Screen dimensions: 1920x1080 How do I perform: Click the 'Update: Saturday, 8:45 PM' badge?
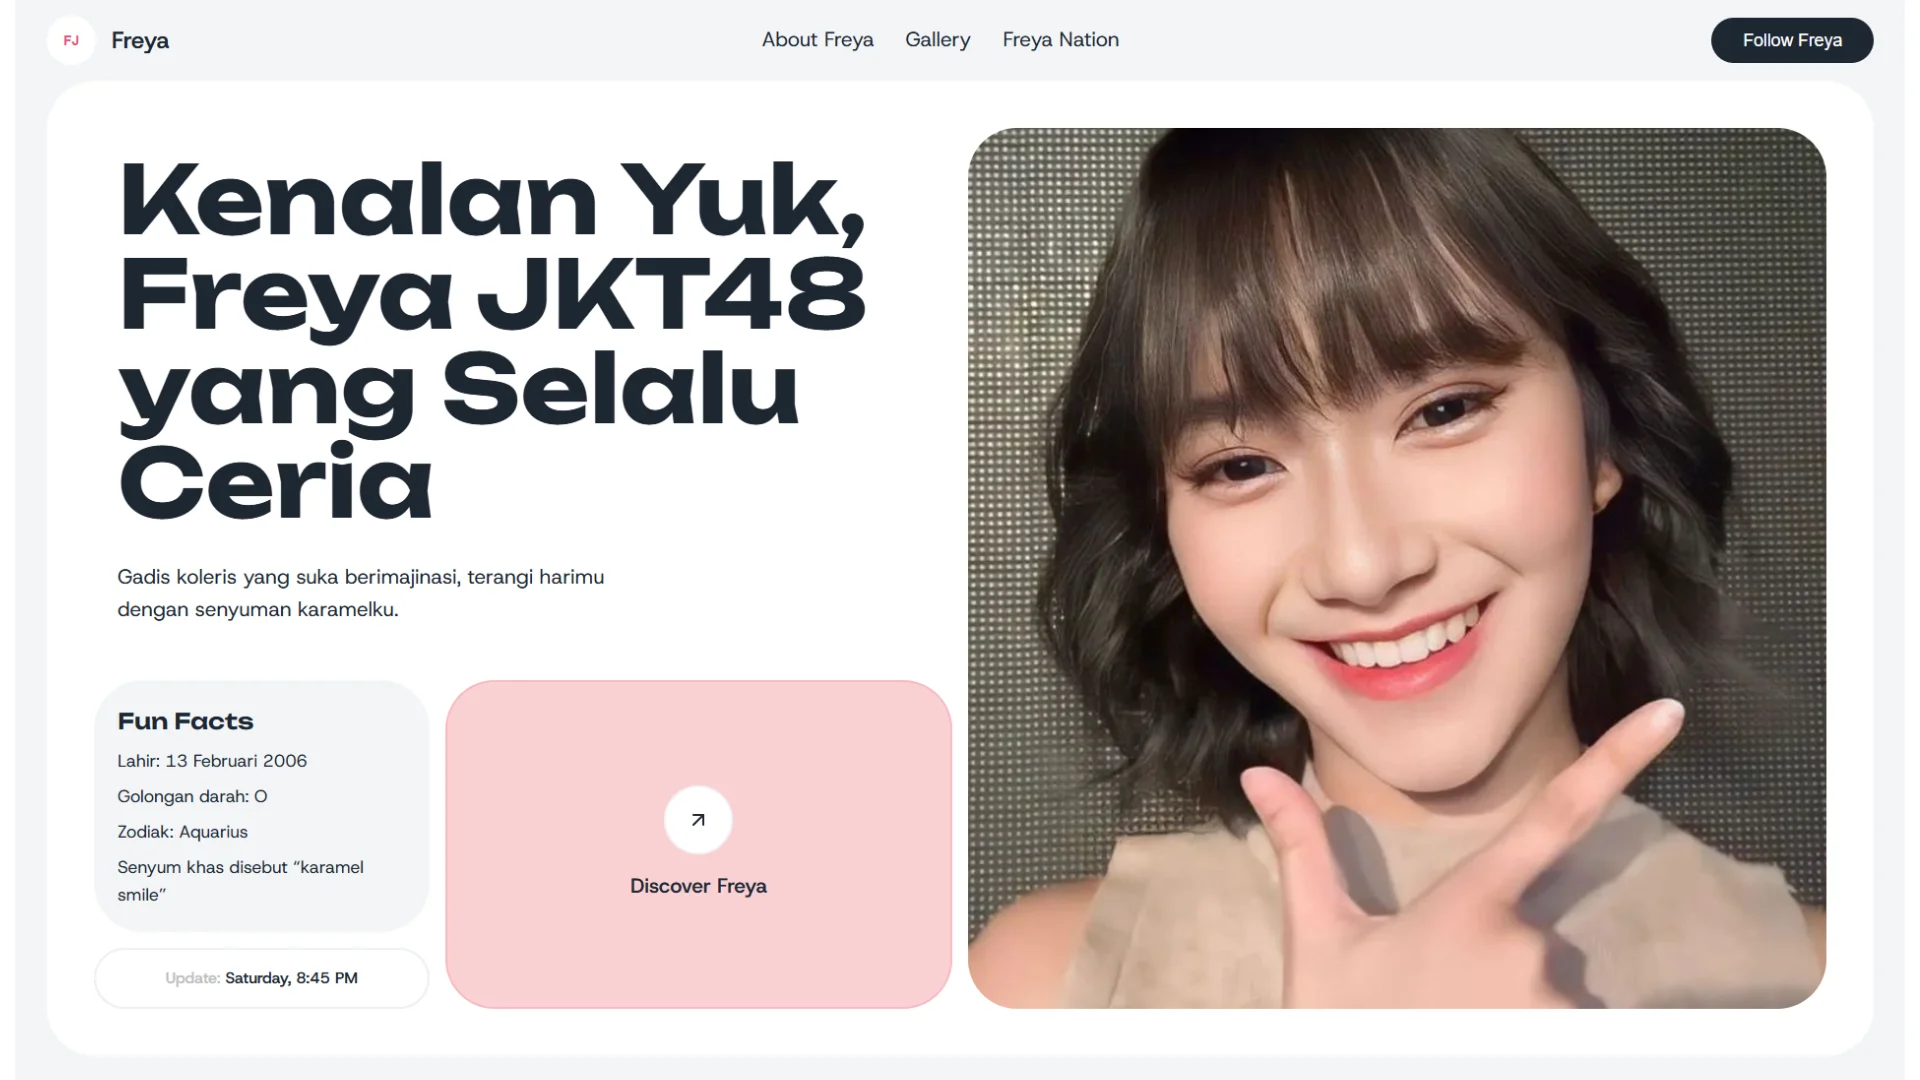pyautogui.click(x=261, y=978)
